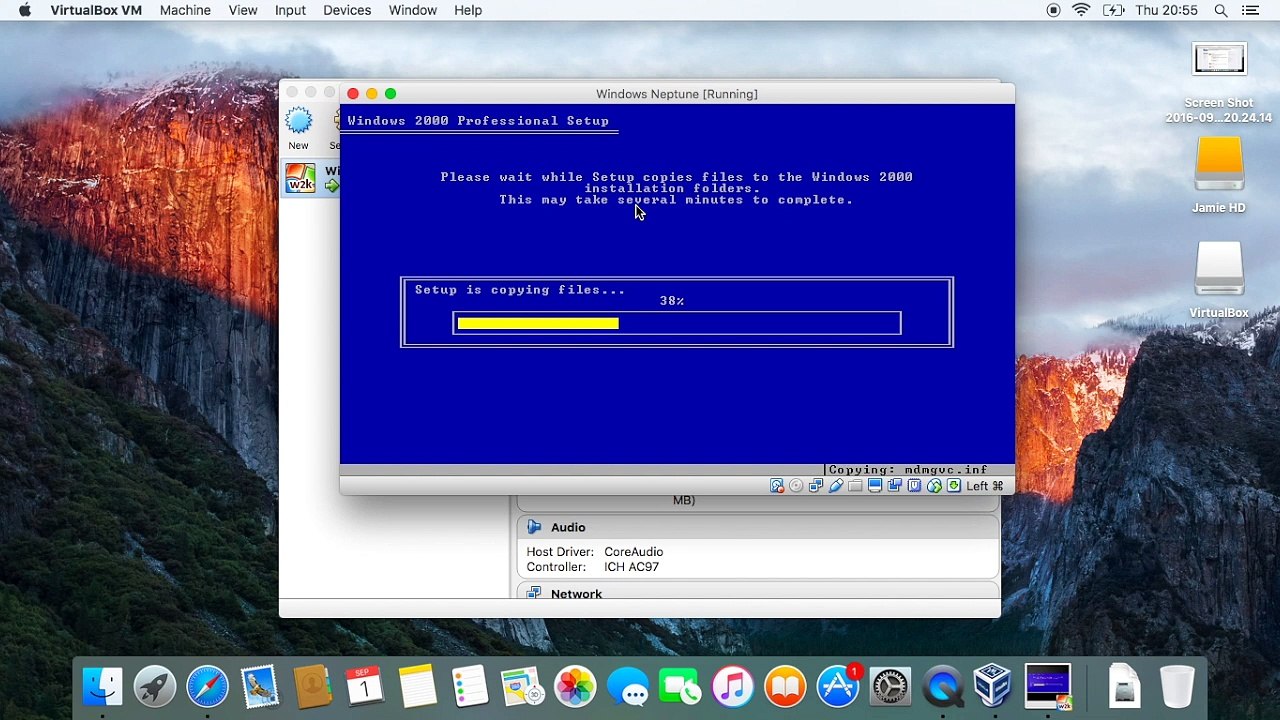Open System Preferences from the Dock

point(890,686)
